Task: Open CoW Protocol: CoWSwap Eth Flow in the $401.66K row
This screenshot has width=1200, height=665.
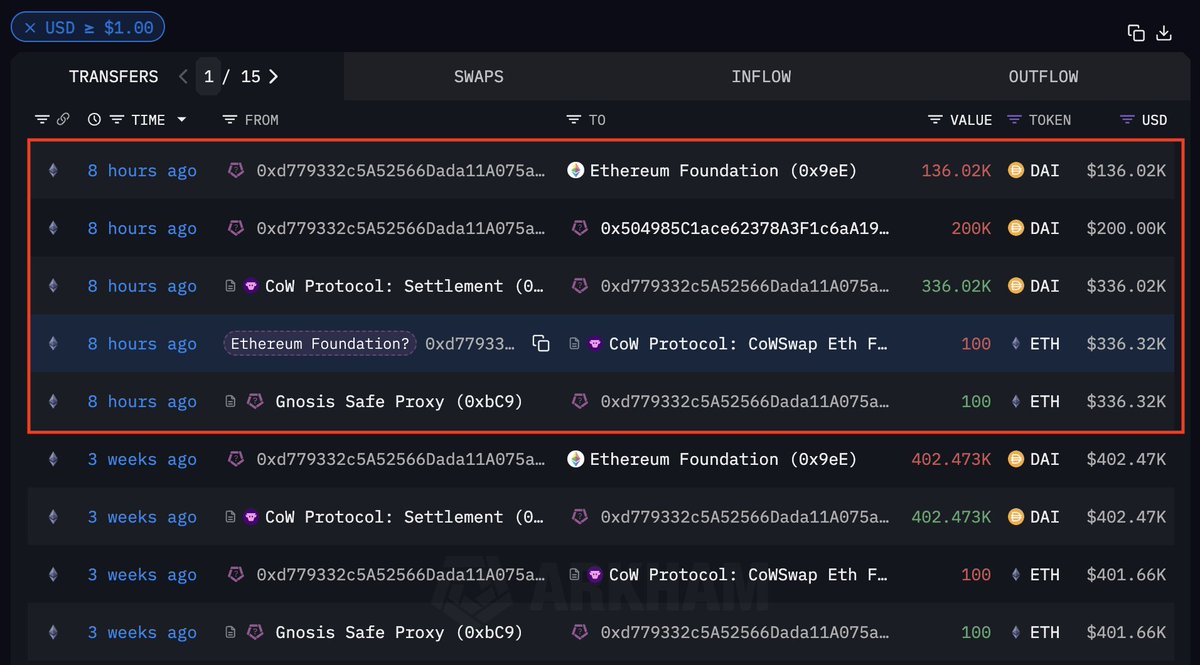Action: (749, 575)
